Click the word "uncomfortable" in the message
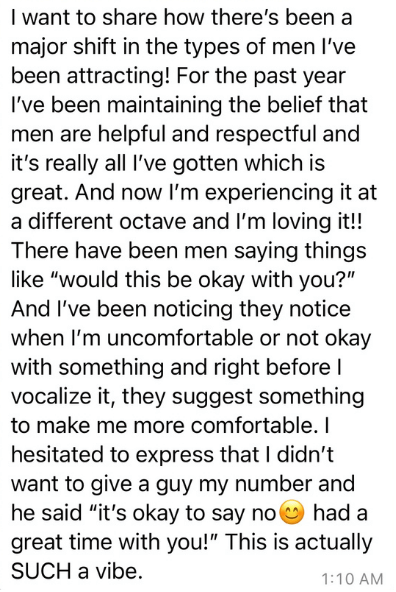The image size is (396, 592). [179, 338]
